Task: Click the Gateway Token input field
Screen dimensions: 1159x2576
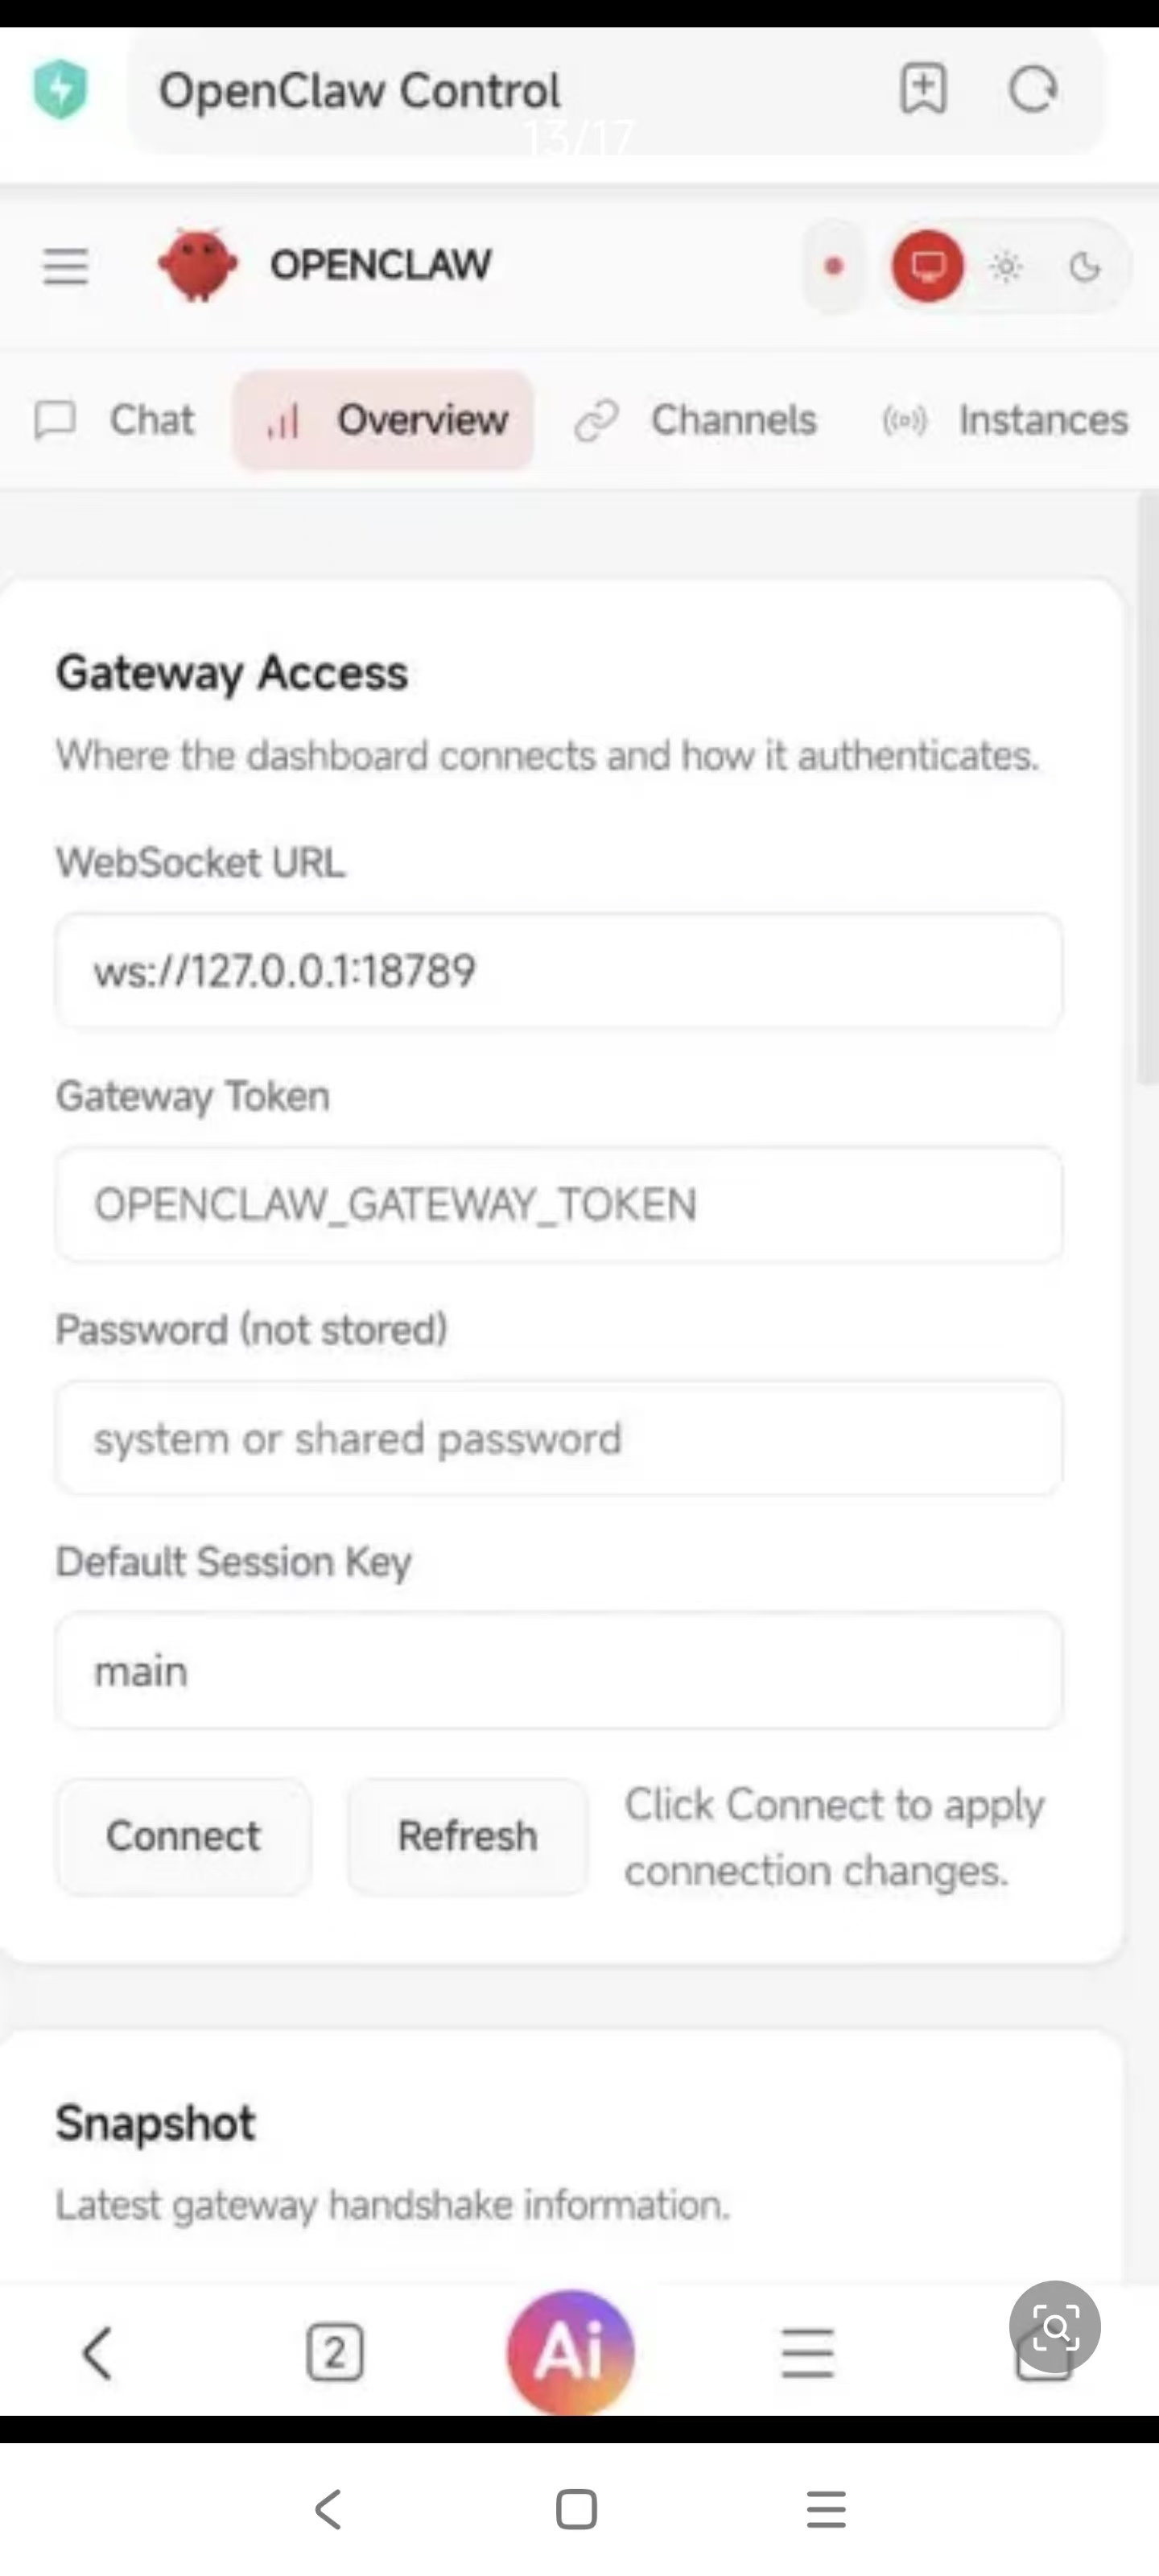Action: tap(558, 1204)
